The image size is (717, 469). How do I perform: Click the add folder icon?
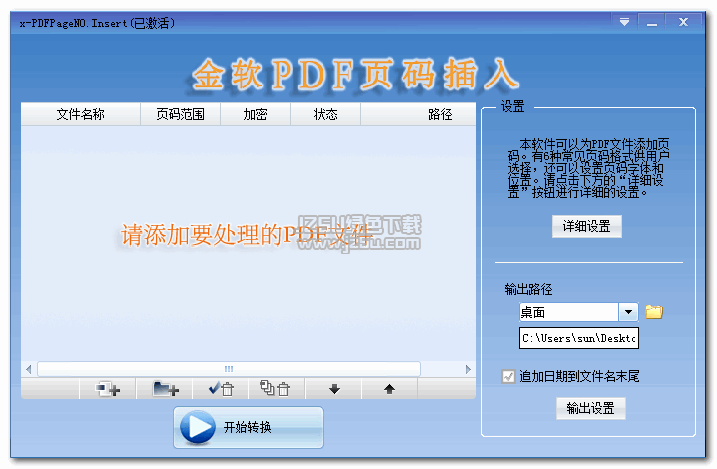point(166,389)
